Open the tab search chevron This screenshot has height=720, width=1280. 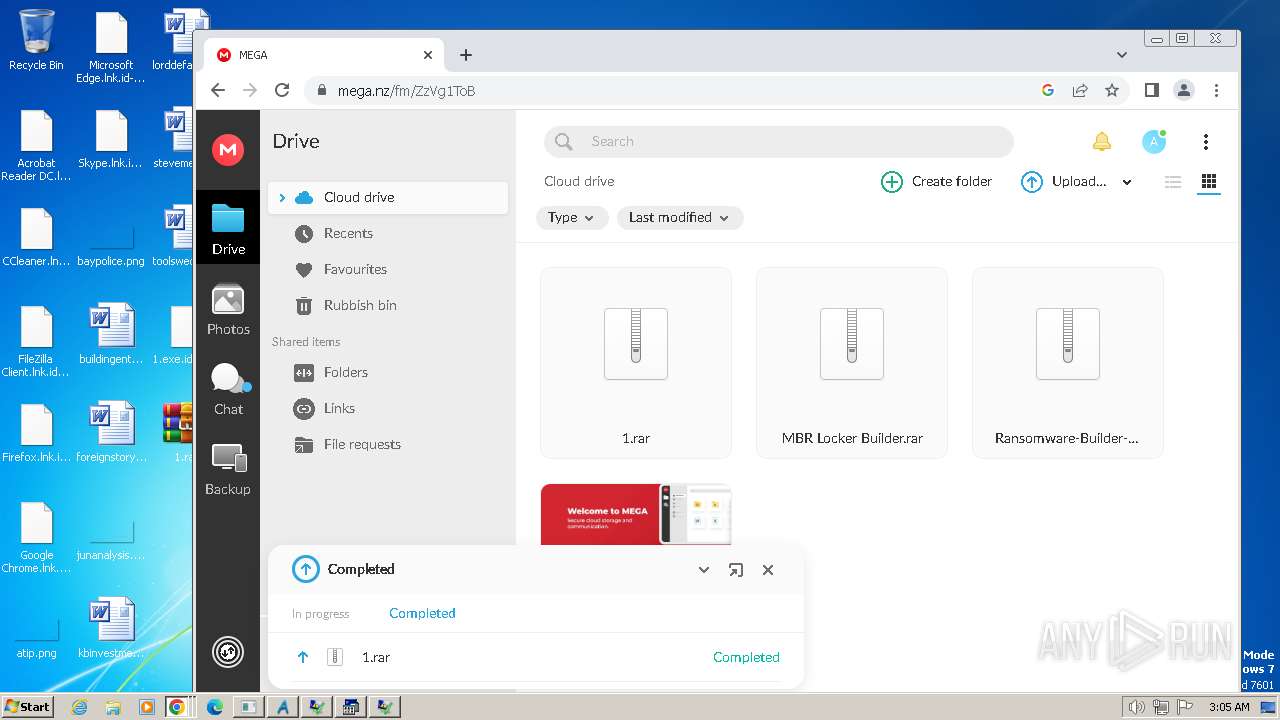point(1122,55)
